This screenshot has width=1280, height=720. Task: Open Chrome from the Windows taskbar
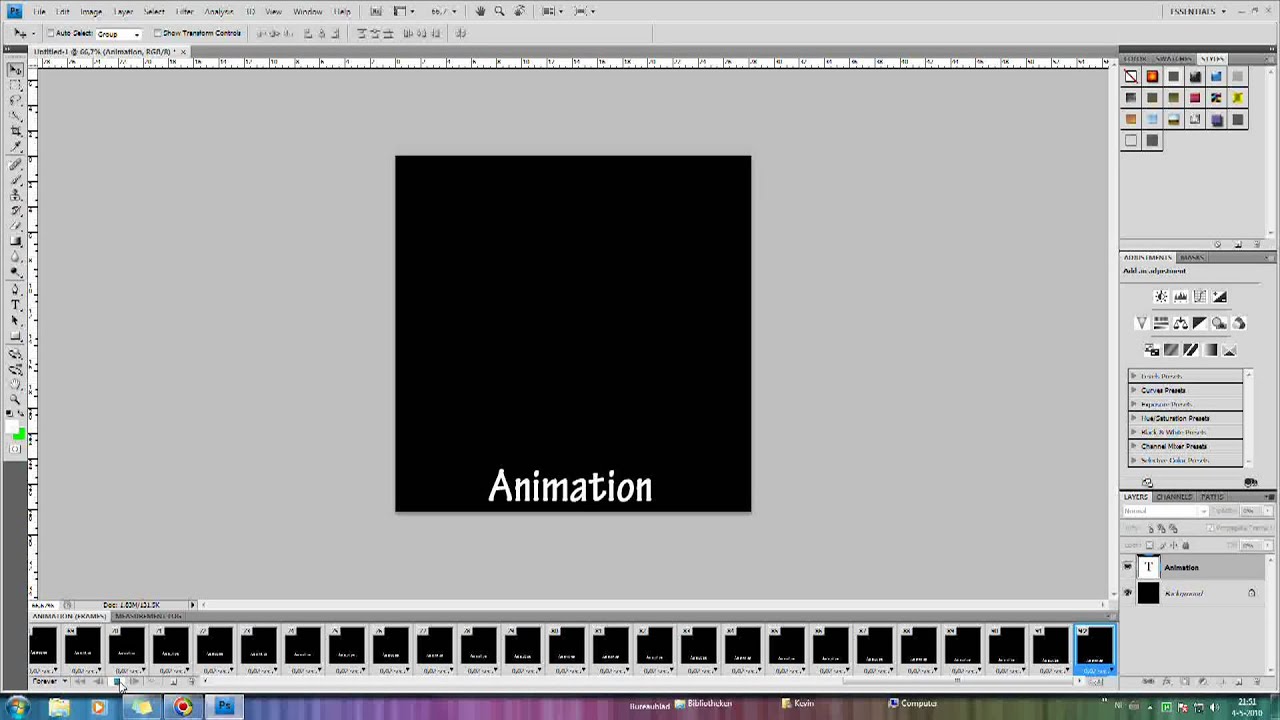tap(182, 707)
